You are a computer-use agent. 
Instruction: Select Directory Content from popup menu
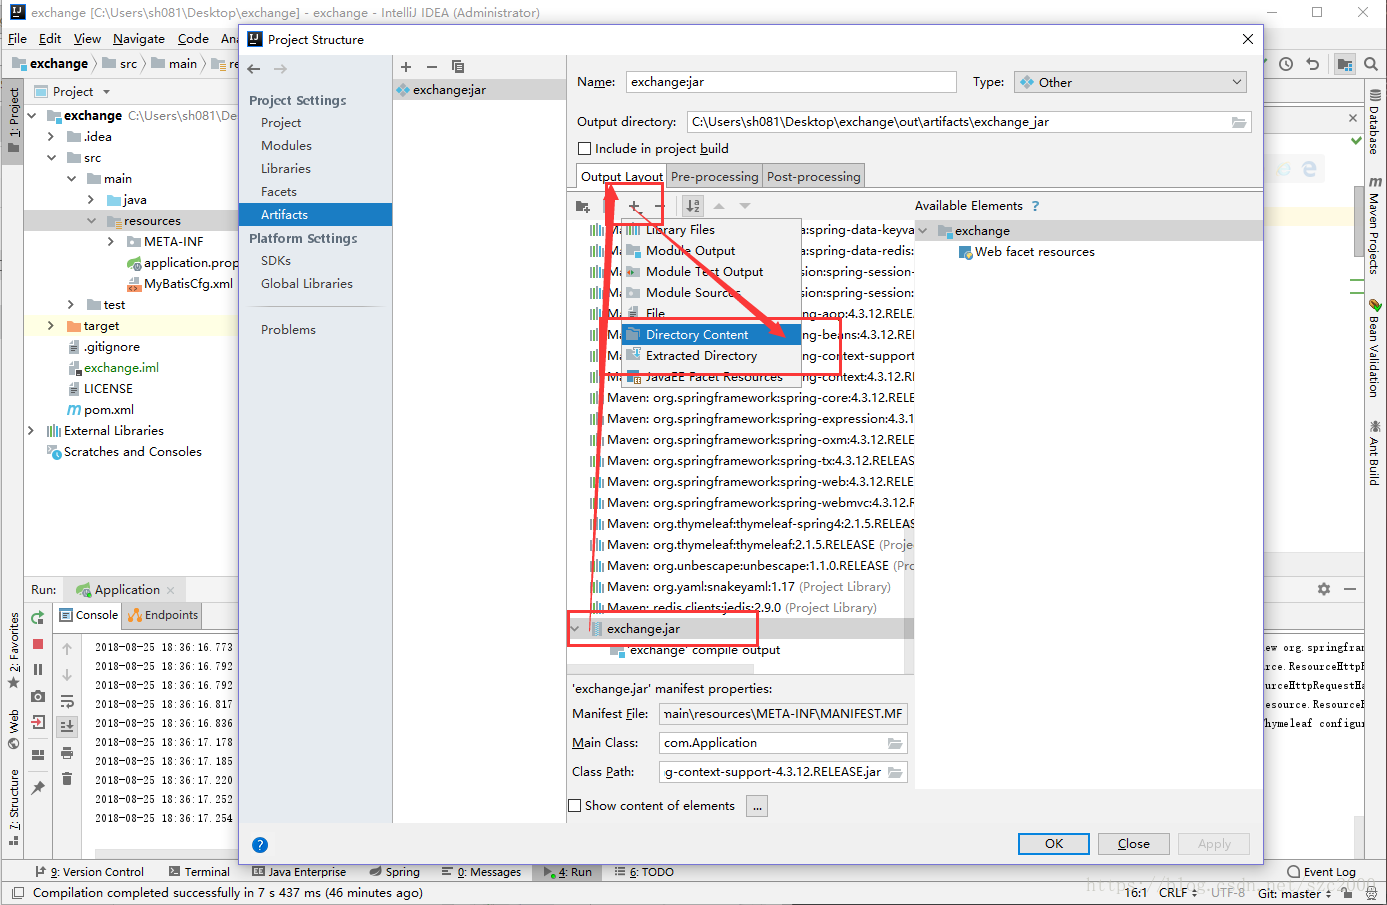711,335
